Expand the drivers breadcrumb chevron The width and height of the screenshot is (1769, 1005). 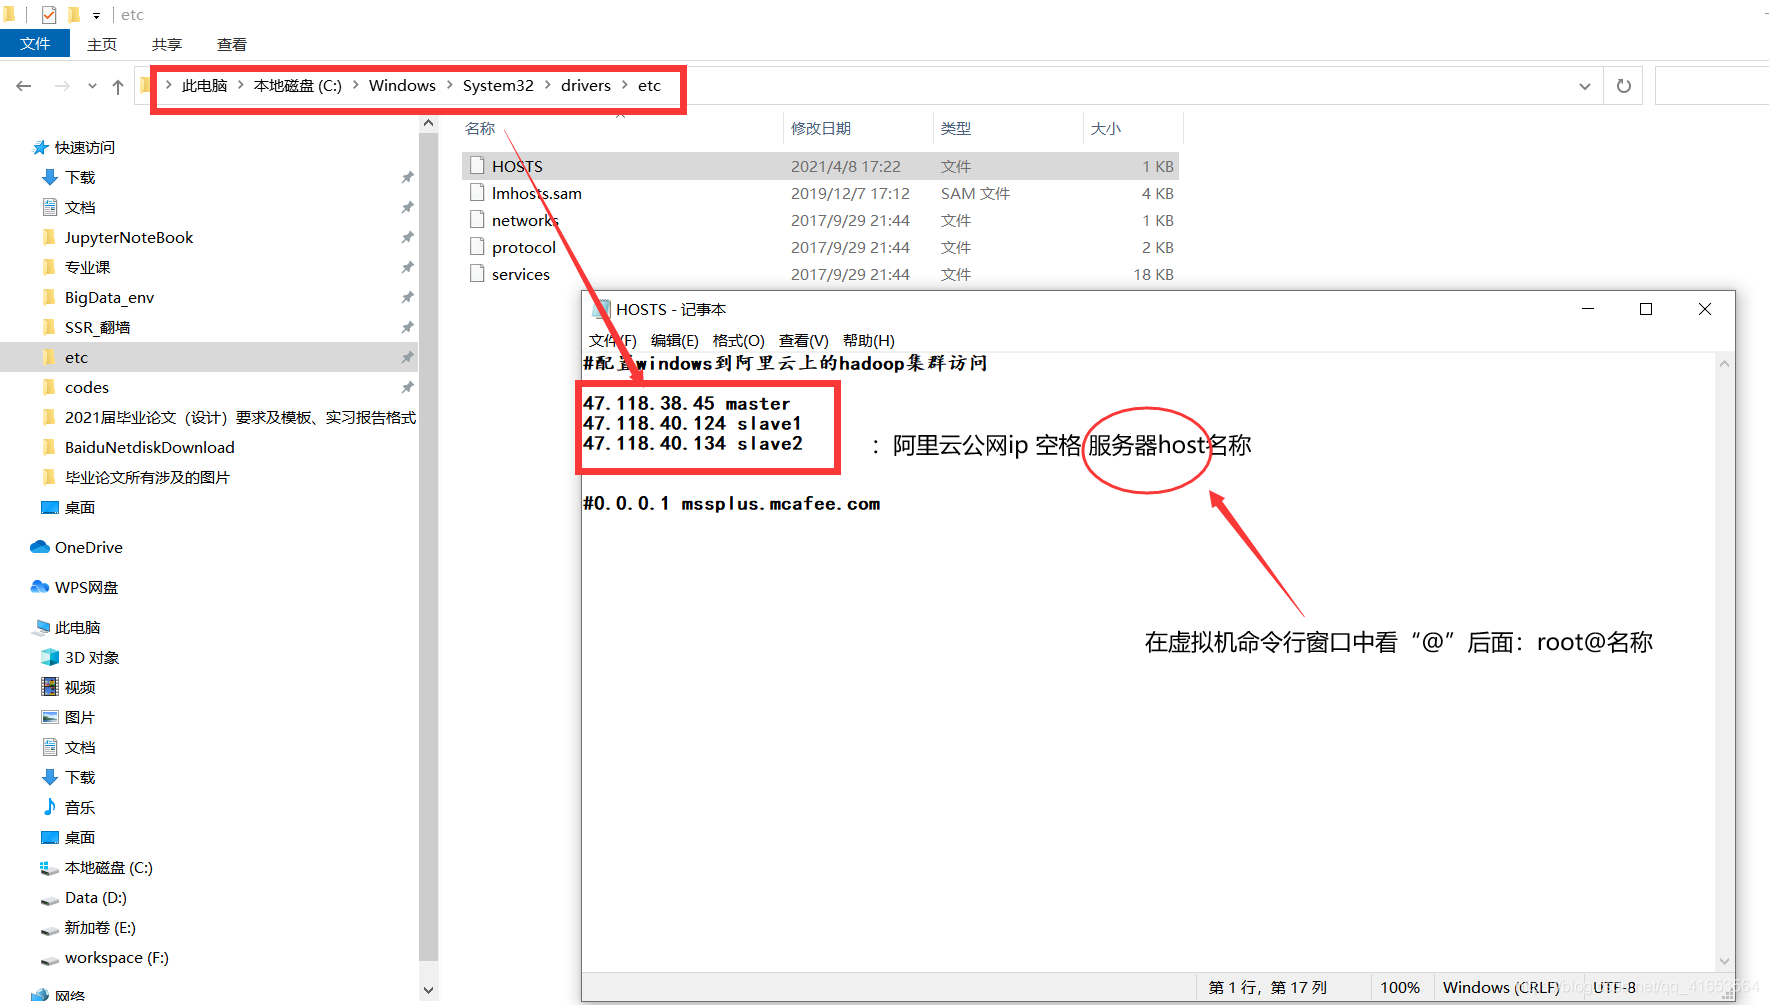[x=625, y=85]
